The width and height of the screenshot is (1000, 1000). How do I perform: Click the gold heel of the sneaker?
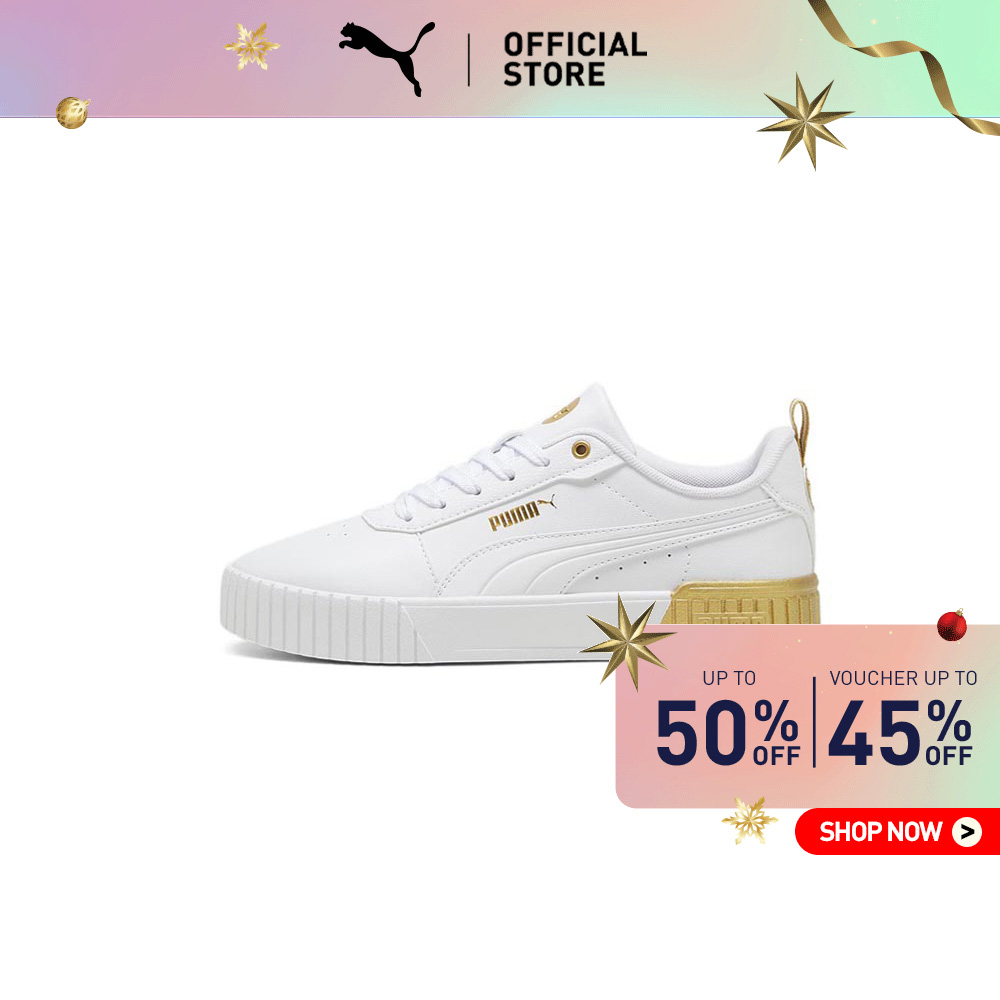[743, 599]
